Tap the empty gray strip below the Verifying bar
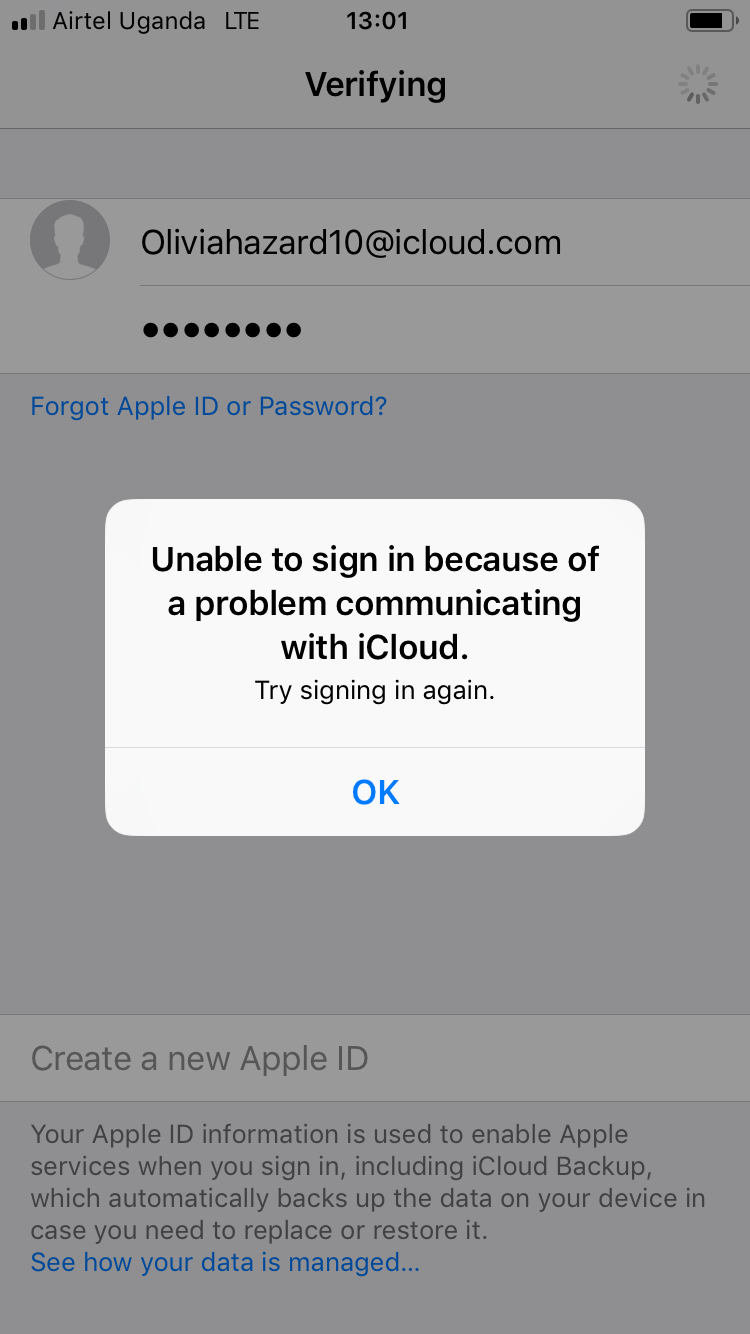The image size is (750, 1334). pyautogui.click(x=375, y=163)
